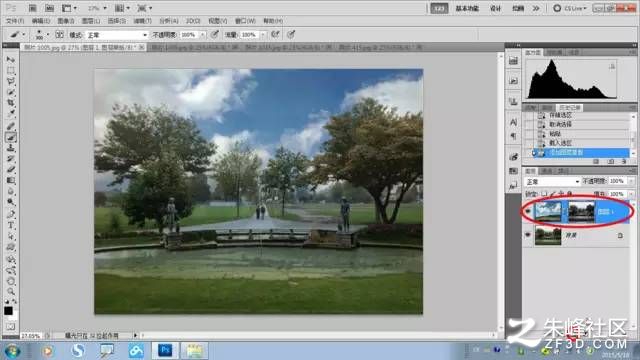Select the Clone Stamp tool
This screenshot has width=640, height=360.
click(11, 148)
